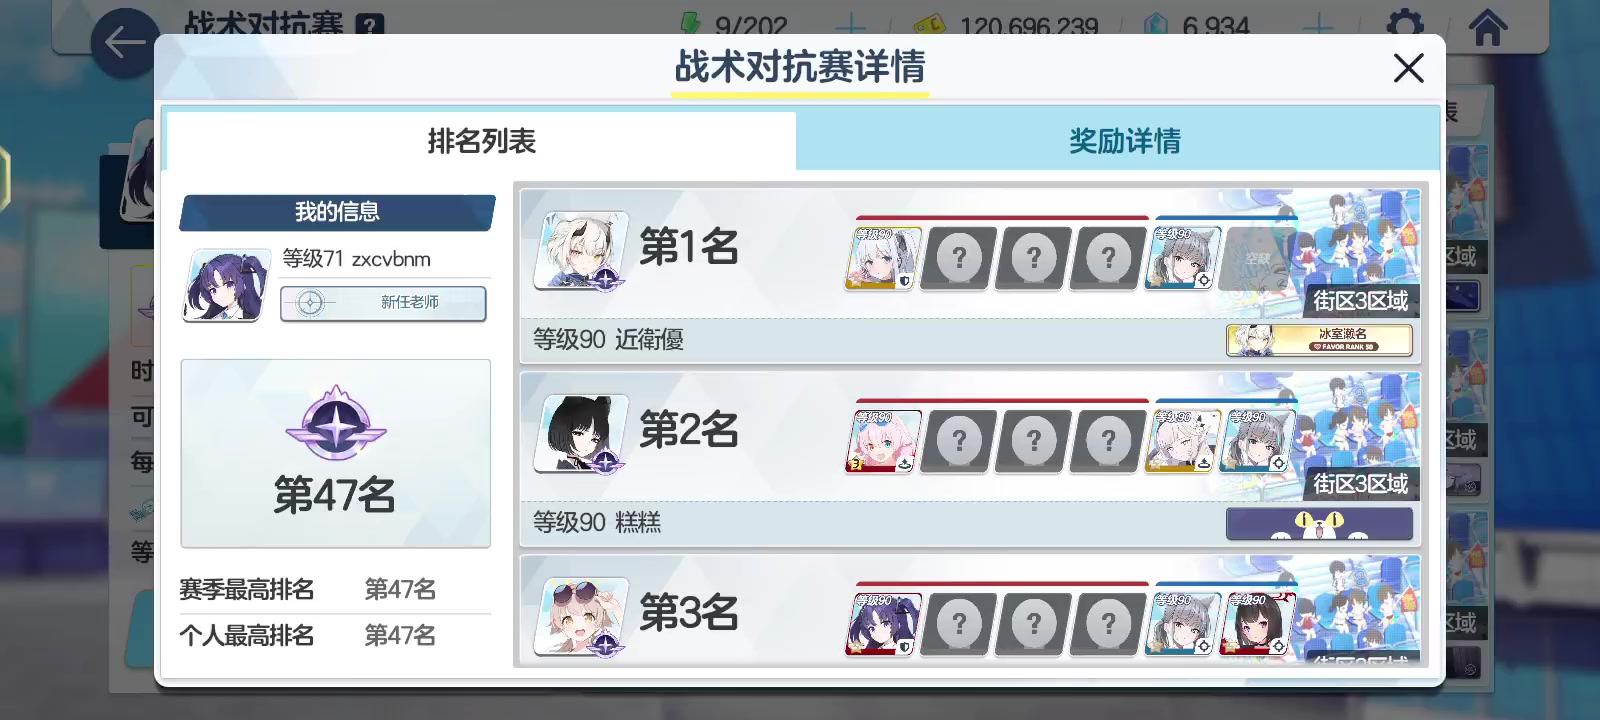Tap the third-place player avatar
This screenshot has height=720, width=1600.
[581, 616]
